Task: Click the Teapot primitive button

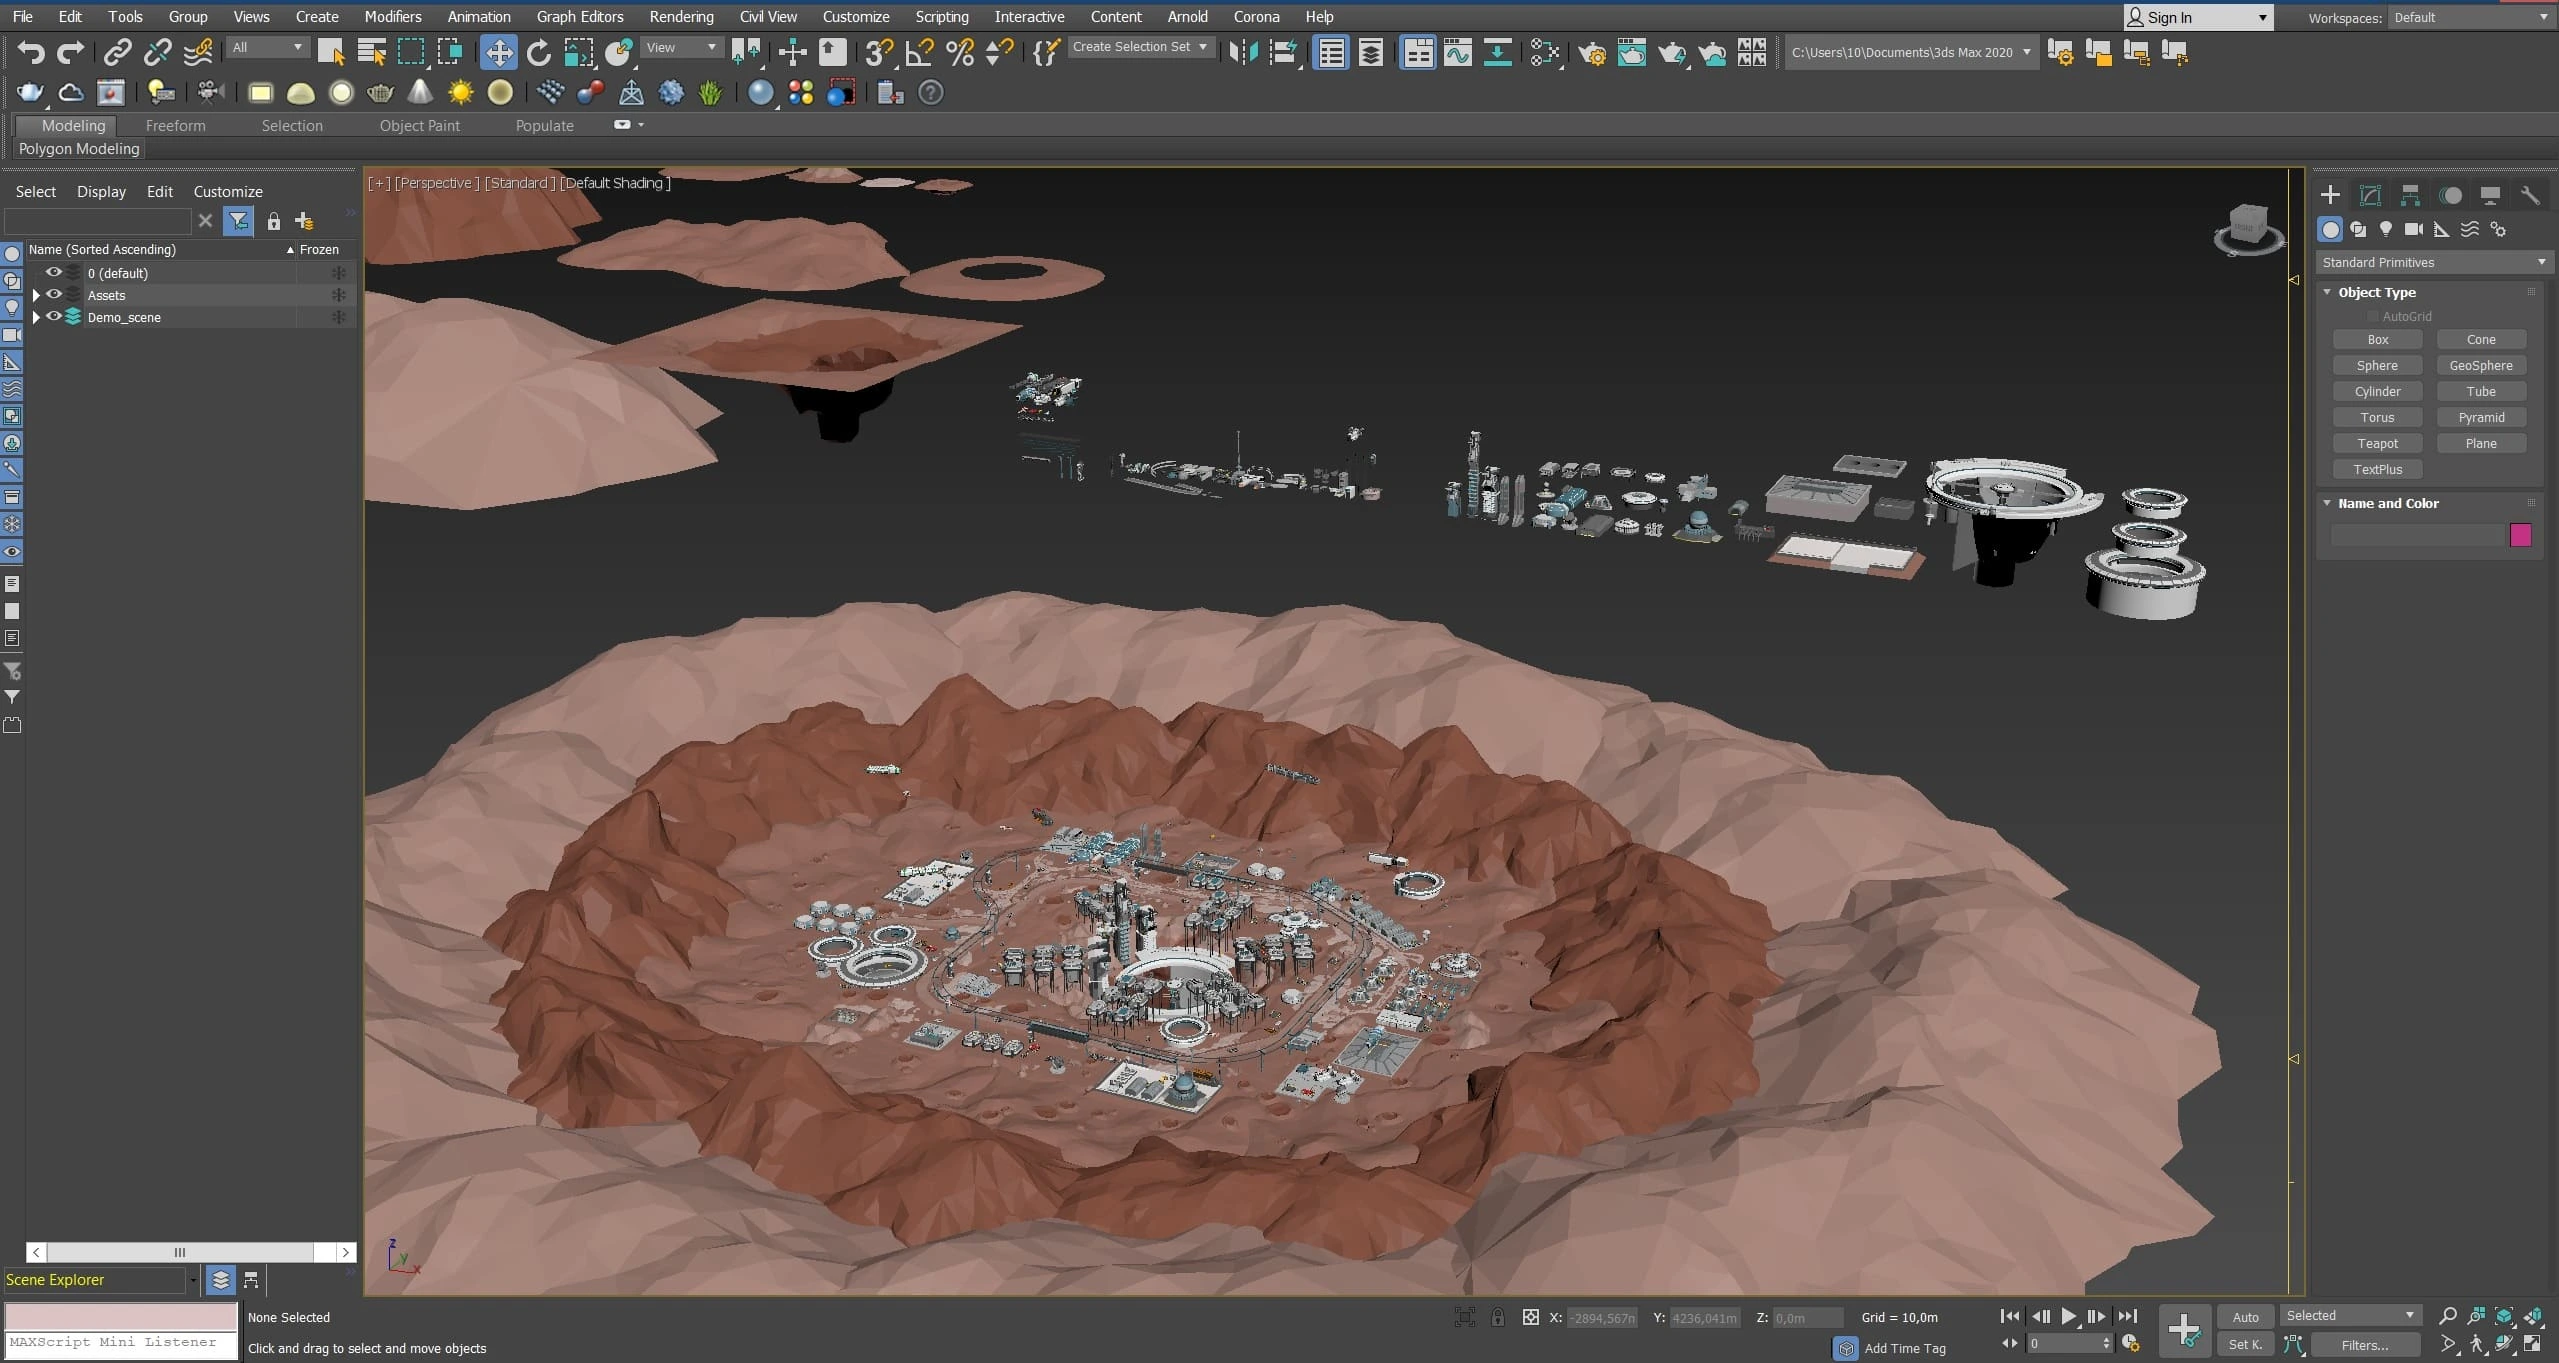Action: [x=2377, y=443]
